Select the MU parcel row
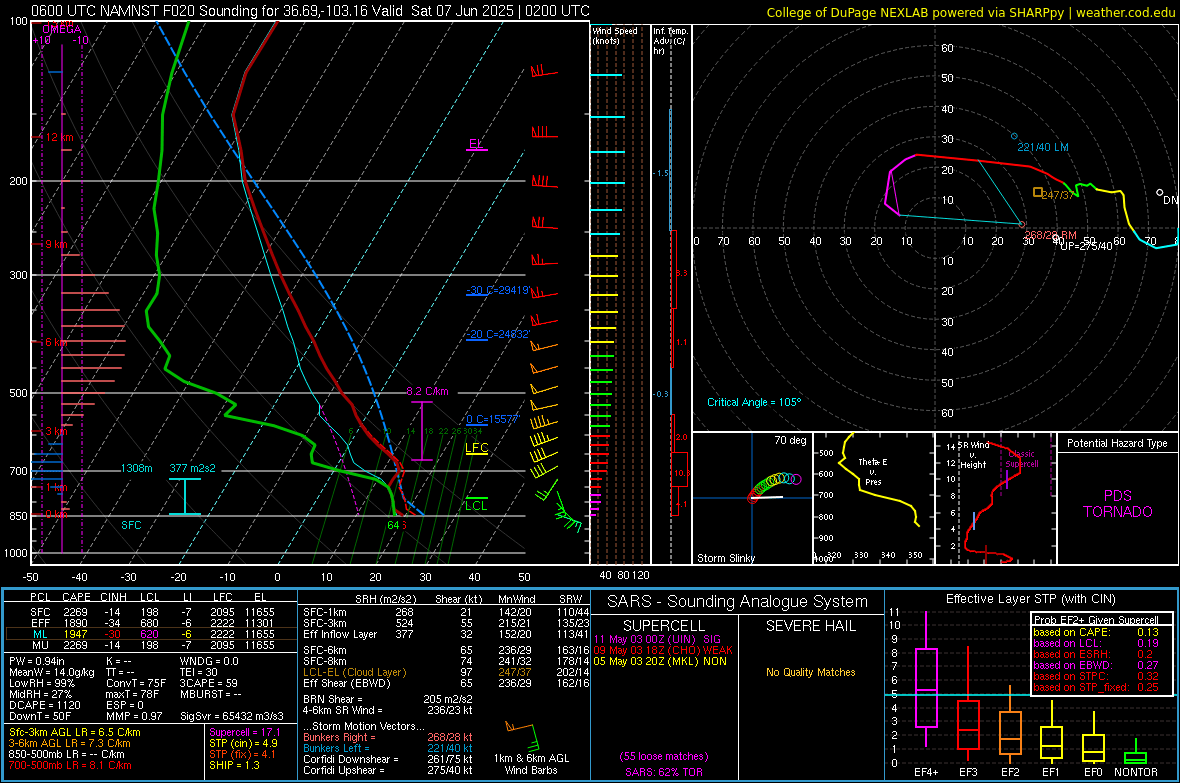The image size is (1180, 783). click(x=151, y=644)
